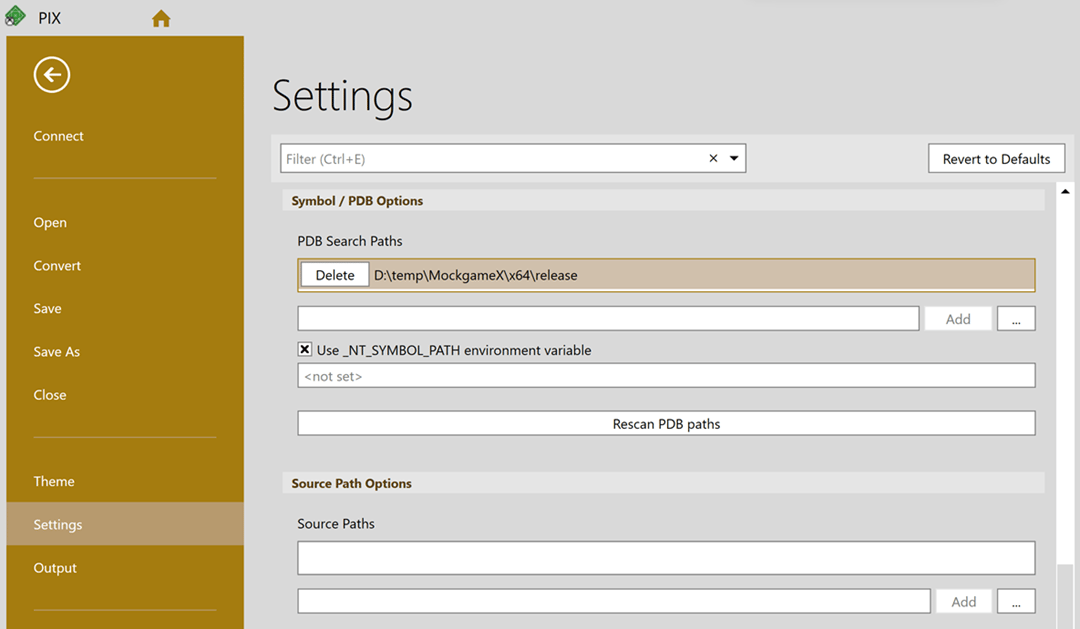Open the Theme page

pos(54,482)
